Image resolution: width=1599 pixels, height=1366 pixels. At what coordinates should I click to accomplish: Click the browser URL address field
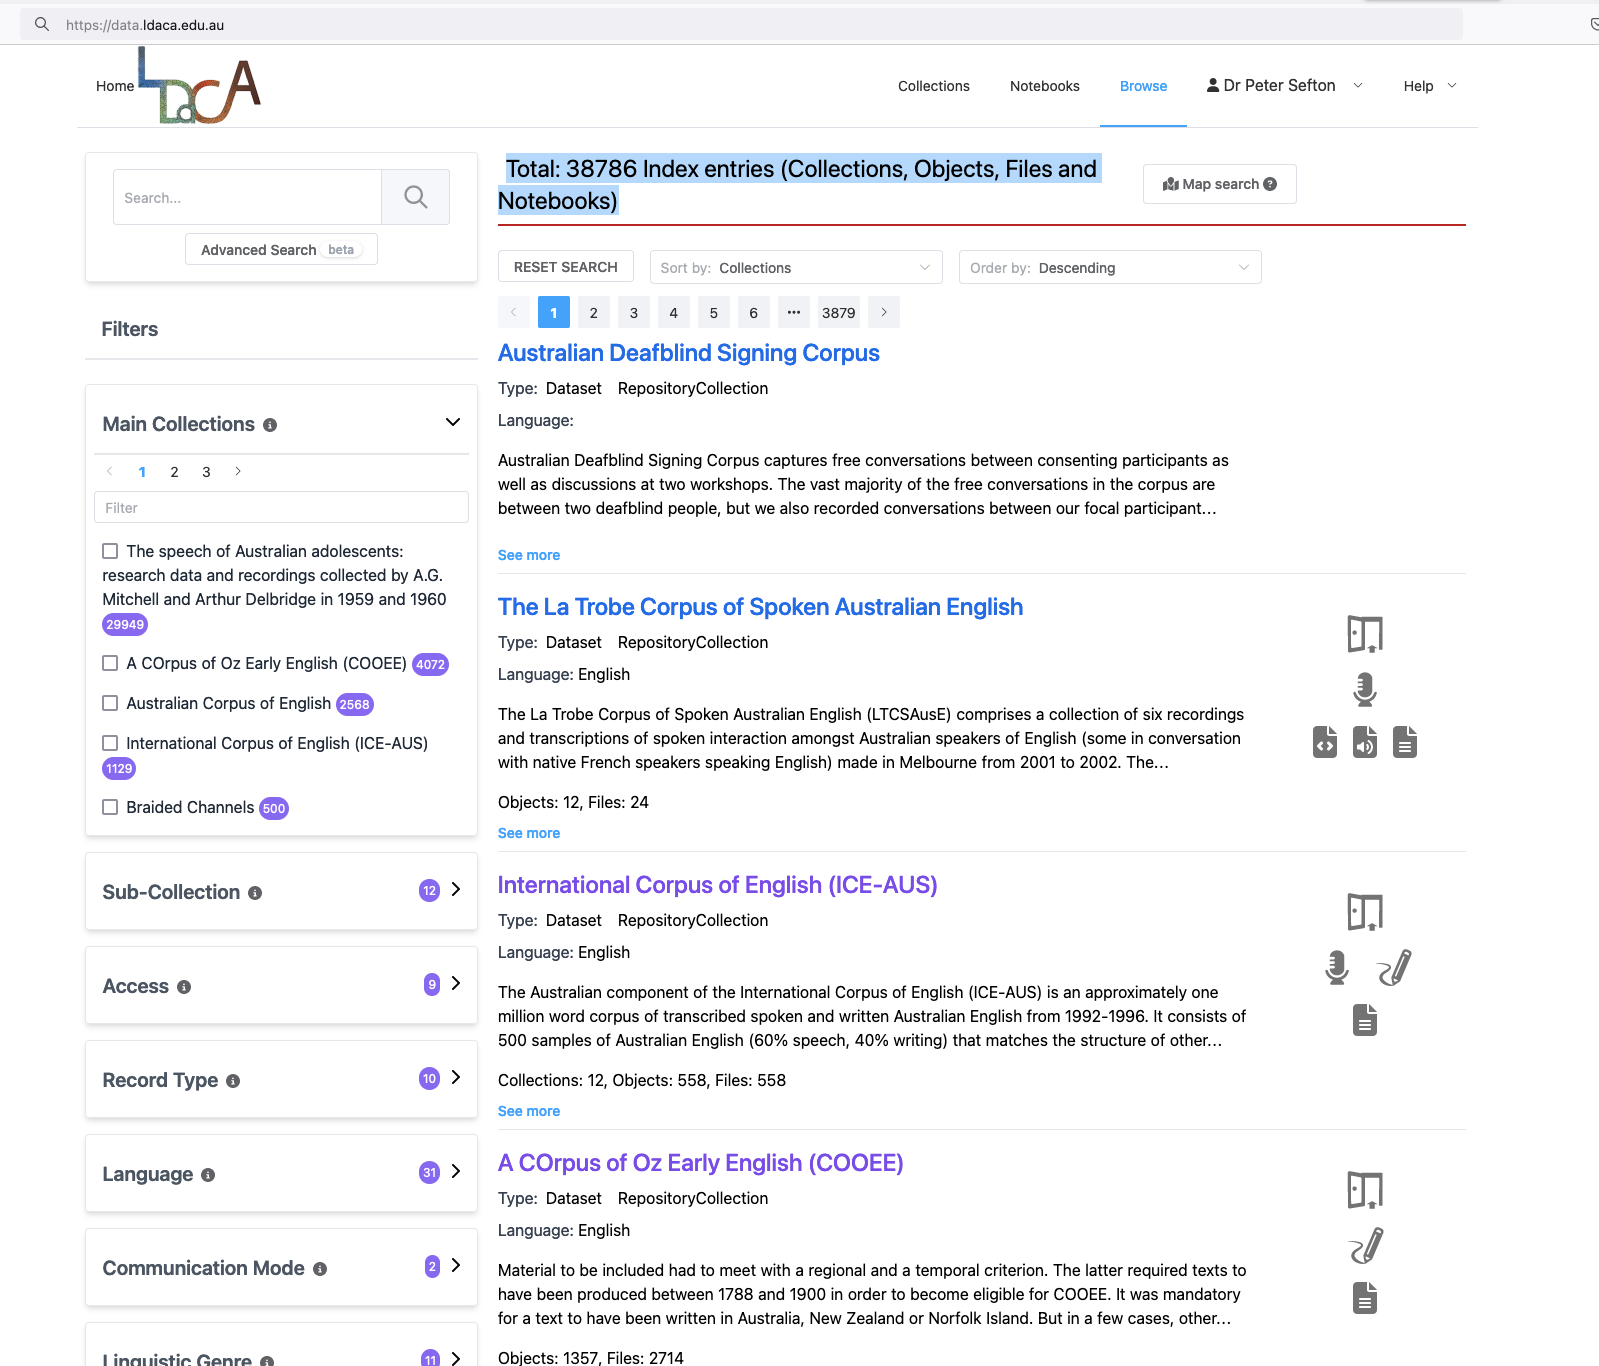point(740,24)
